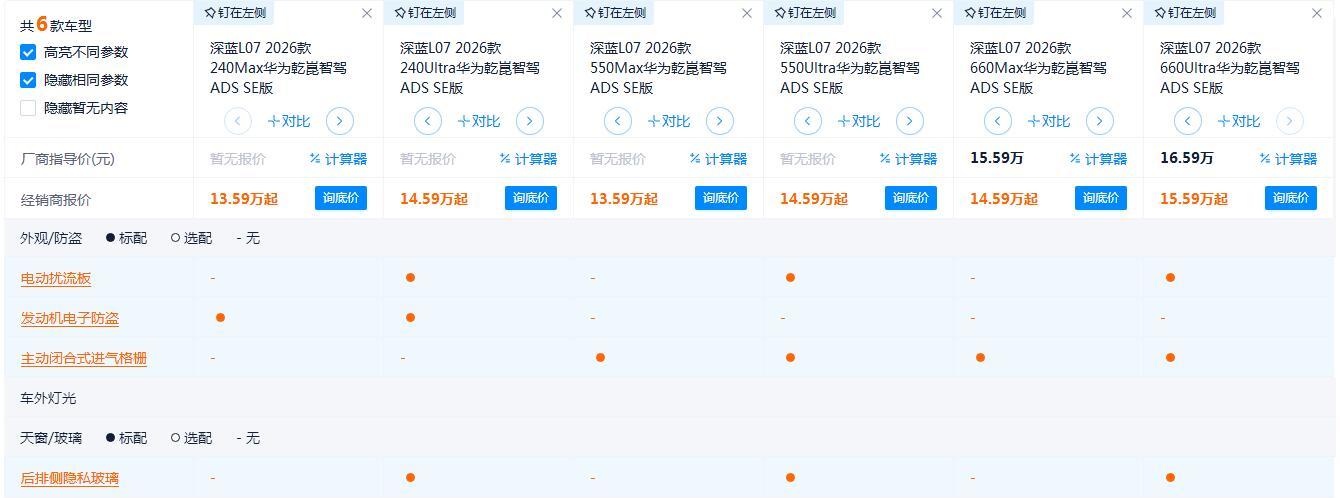The width and height of the screenshot is (1340, 498).
Task: Move the 240Ultra column left with the arrow
Action: [428, 121]
